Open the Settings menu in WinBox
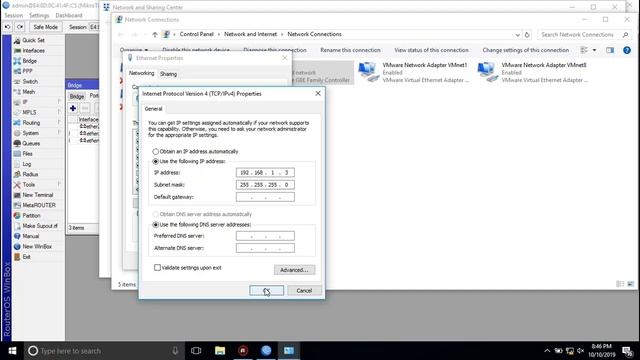Screen dimensions: 640x360 point(39,16)
